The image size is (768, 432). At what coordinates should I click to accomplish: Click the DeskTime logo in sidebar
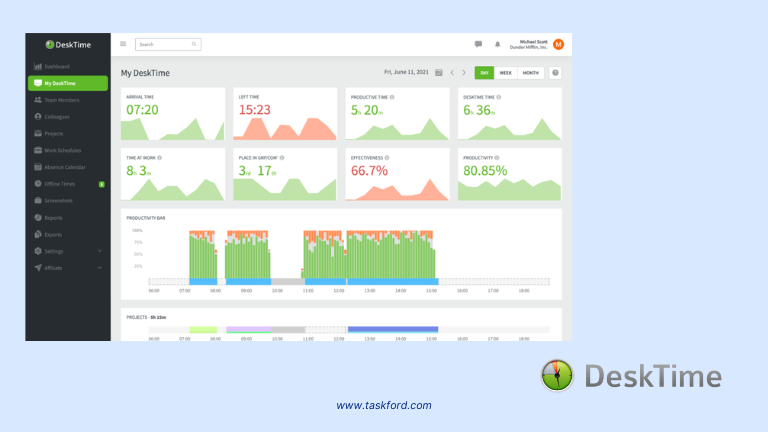(x=68, y=45)
